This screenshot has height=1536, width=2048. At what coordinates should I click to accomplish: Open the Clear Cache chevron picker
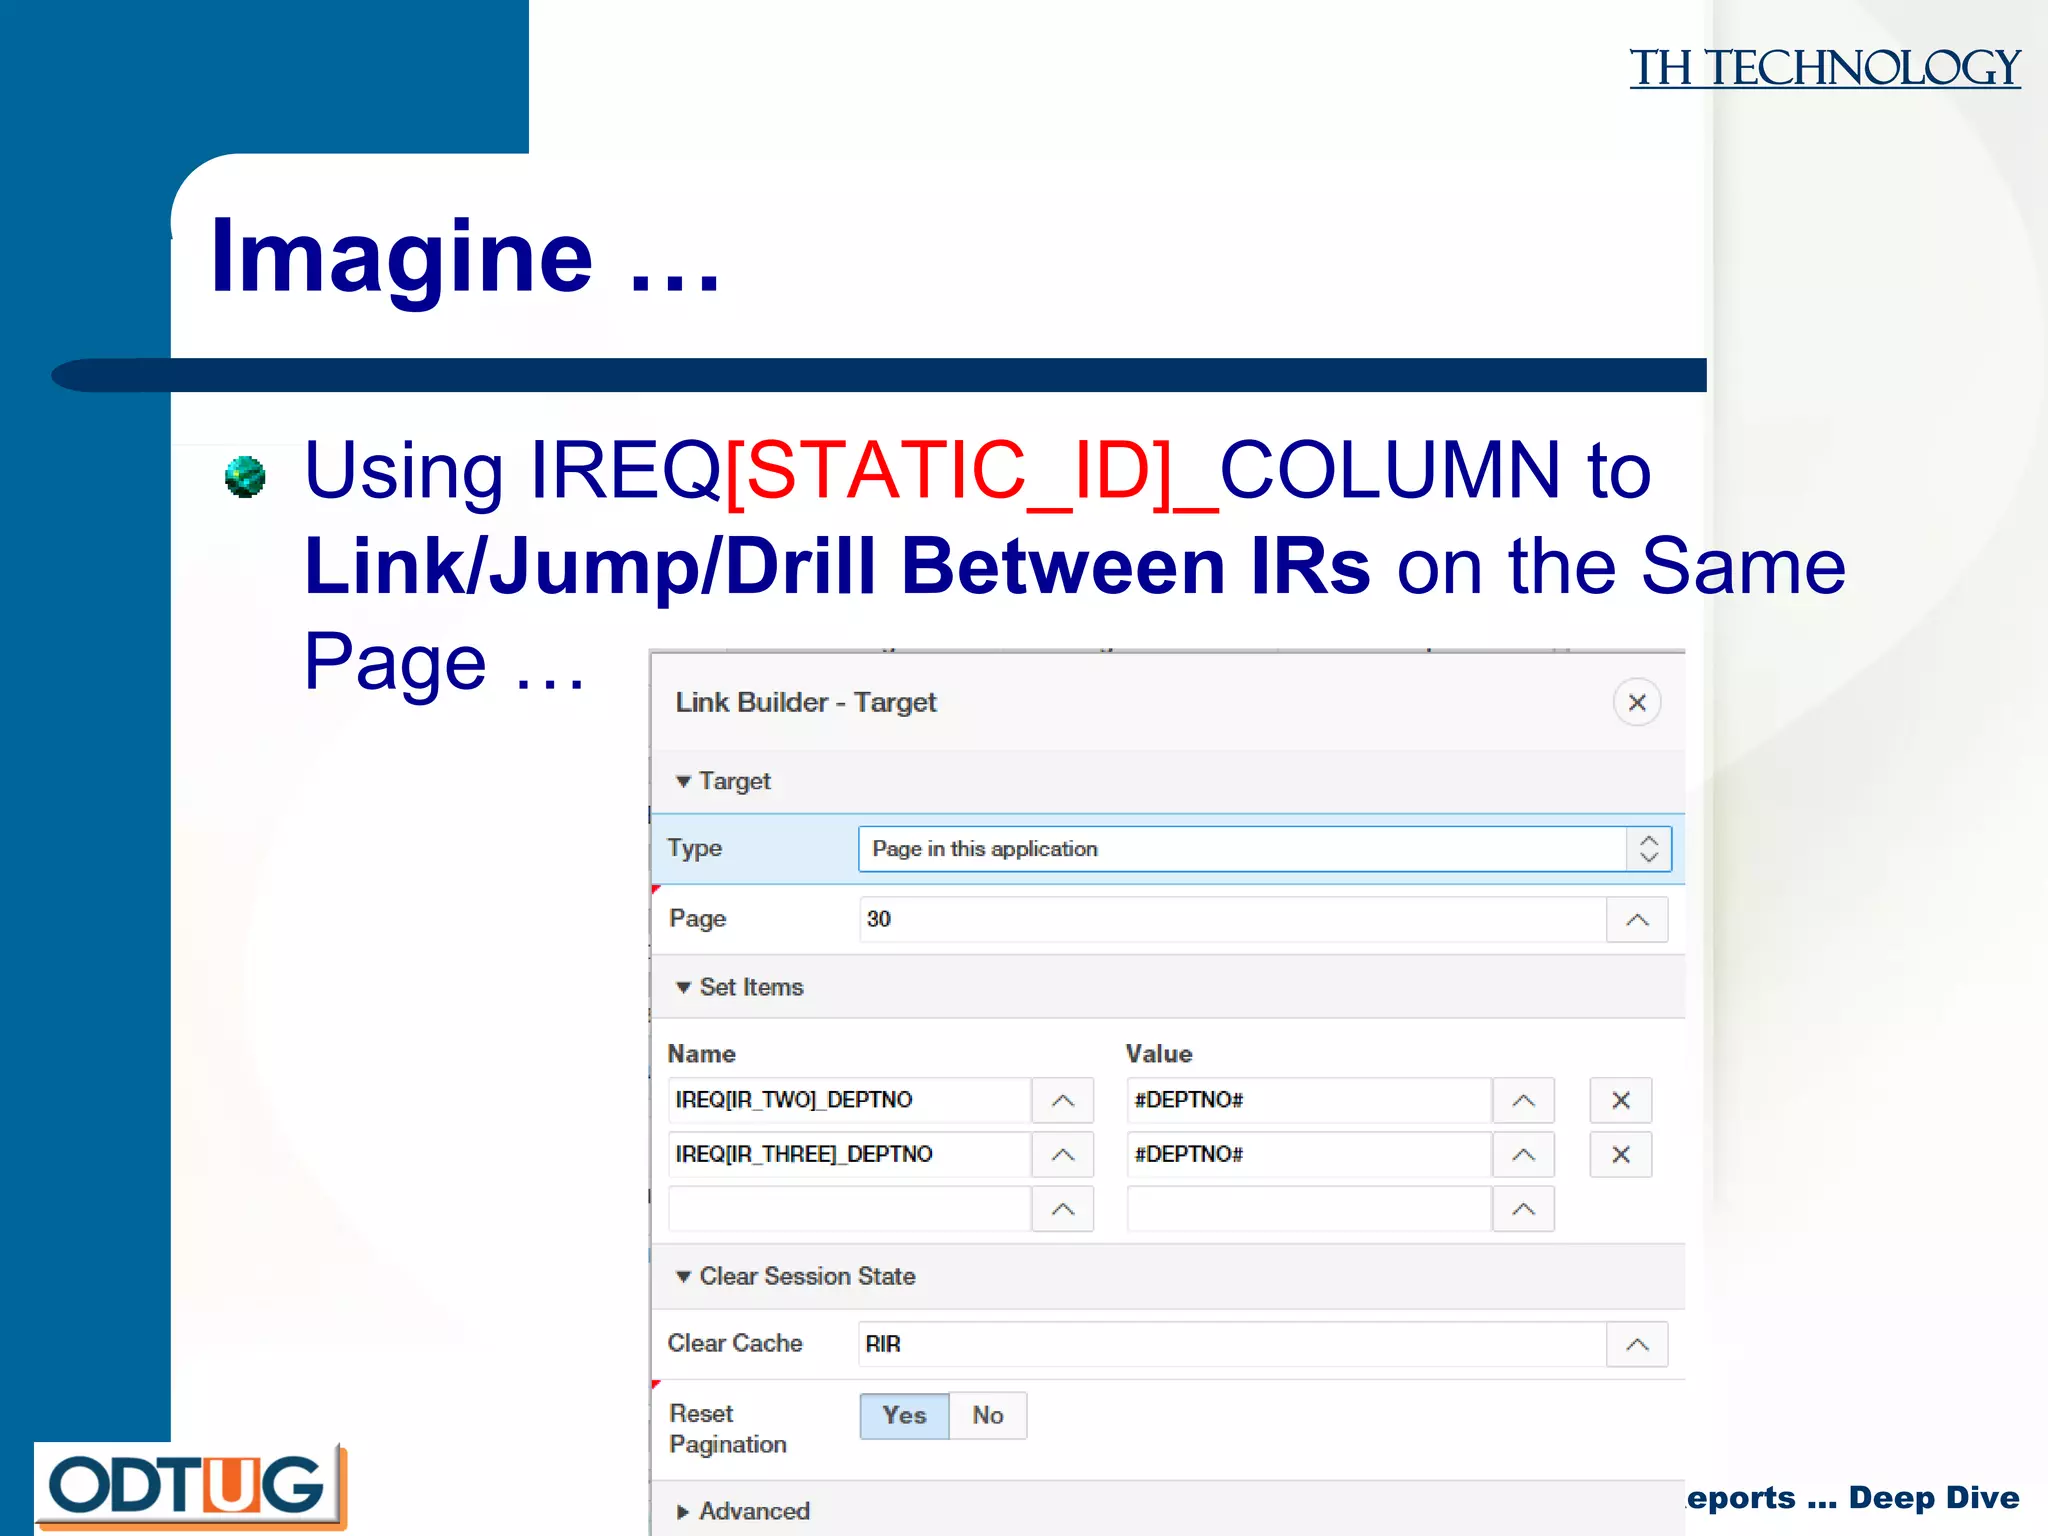pyautogui.click(x=1637, y=1344)
